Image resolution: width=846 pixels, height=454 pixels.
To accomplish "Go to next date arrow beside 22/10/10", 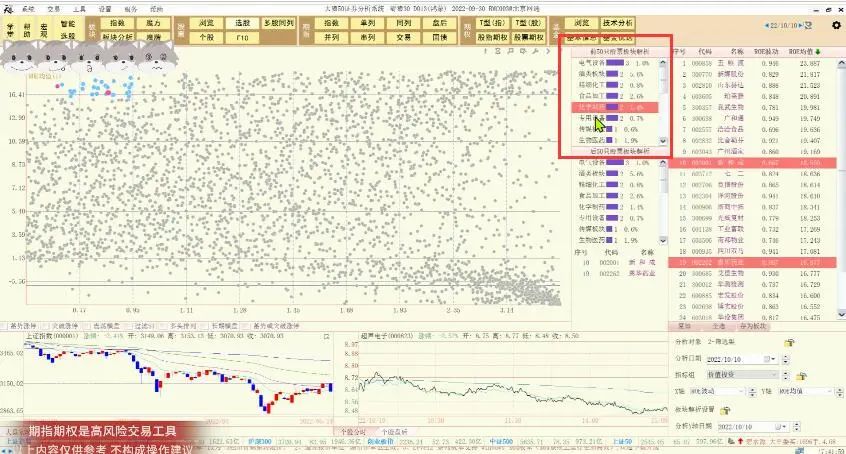I will 801,25.
